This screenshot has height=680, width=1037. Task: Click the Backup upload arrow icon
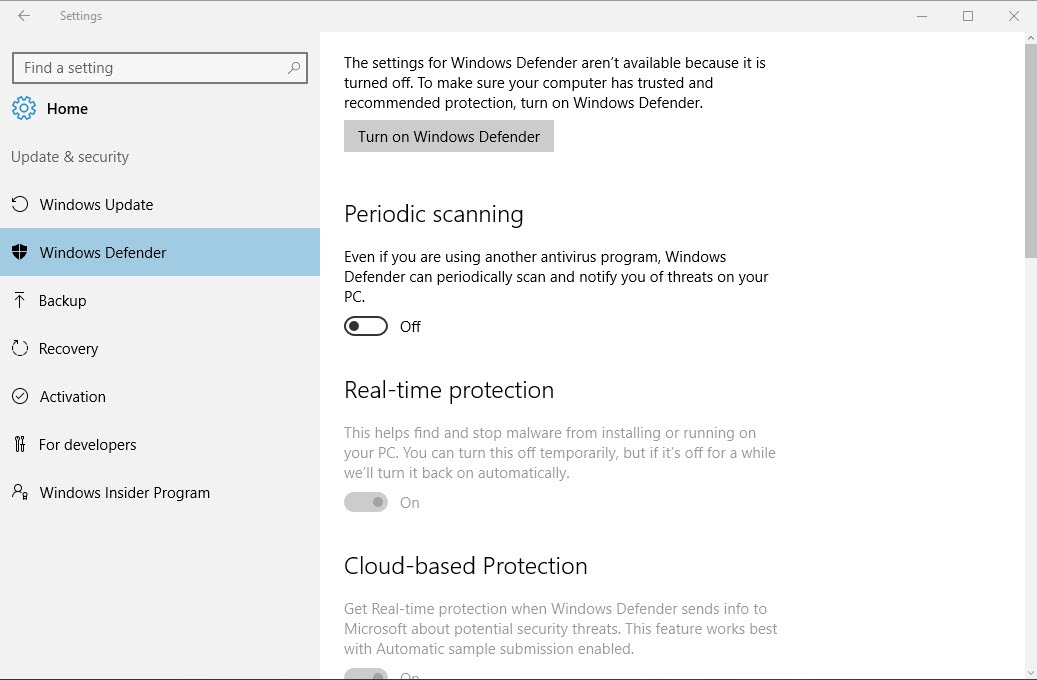point(20,301)
